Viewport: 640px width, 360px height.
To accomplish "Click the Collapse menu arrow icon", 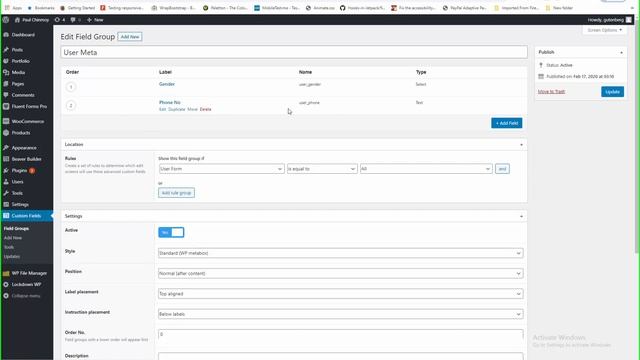I will (6, 296).
